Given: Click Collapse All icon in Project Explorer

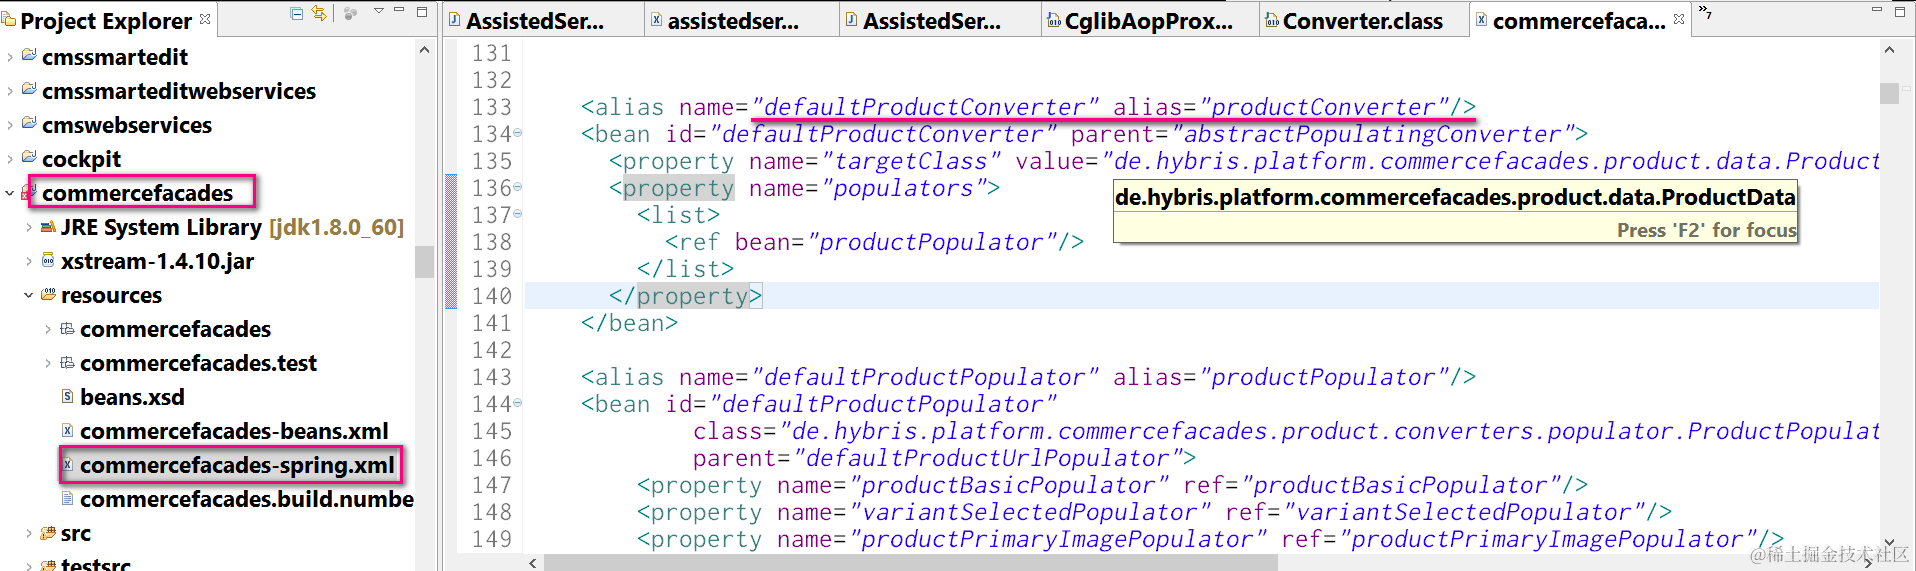Looking at the screenshot, I should pos(296,13).
